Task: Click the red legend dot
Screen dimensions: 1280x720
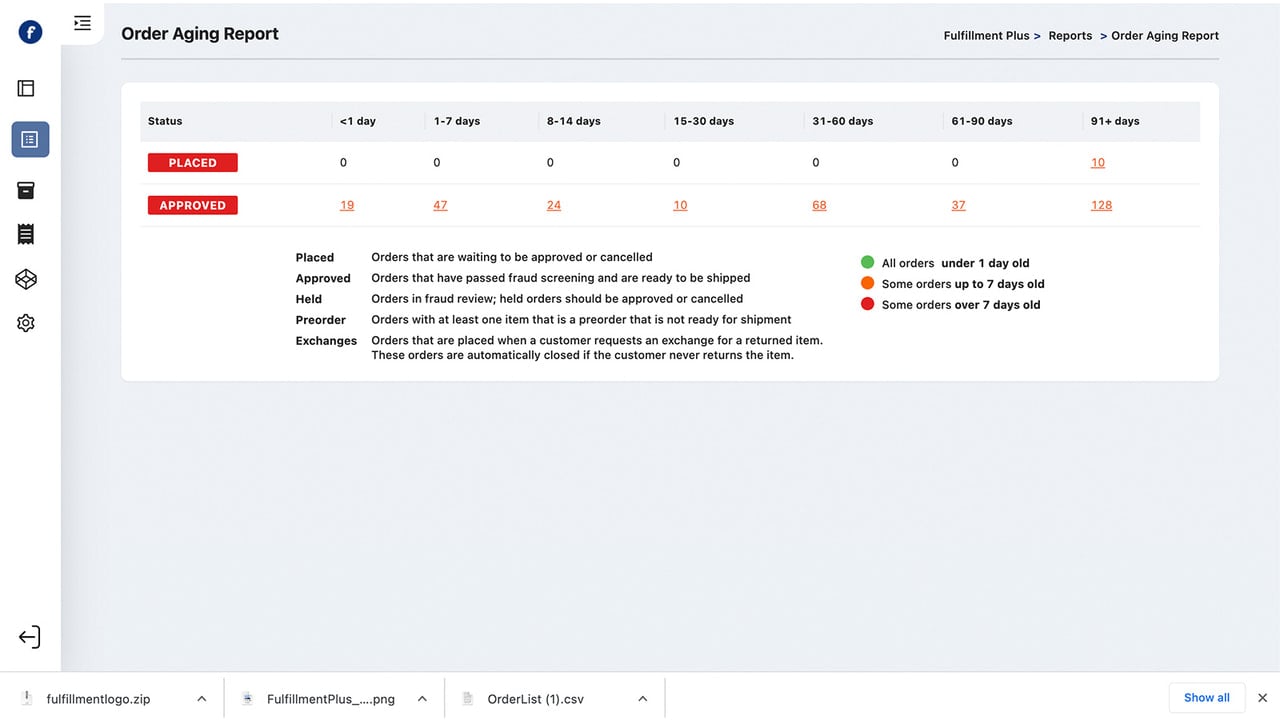Action: [867, 304]
